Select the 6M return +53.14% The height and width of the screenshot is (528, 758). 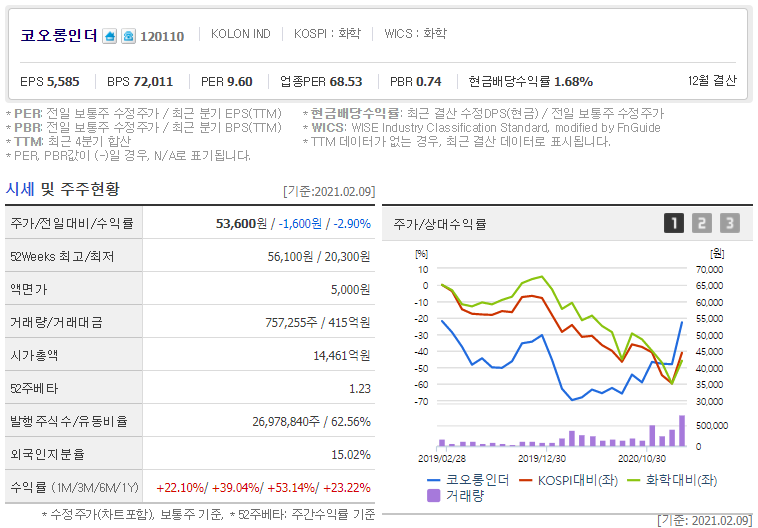[x=292, y=487]
